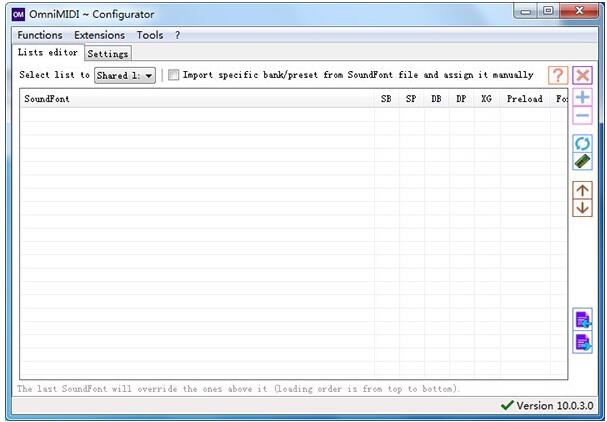Reload the list with the refresh icon
The height and width of the screenshot is (422, 607).
[x=582, y=143]
